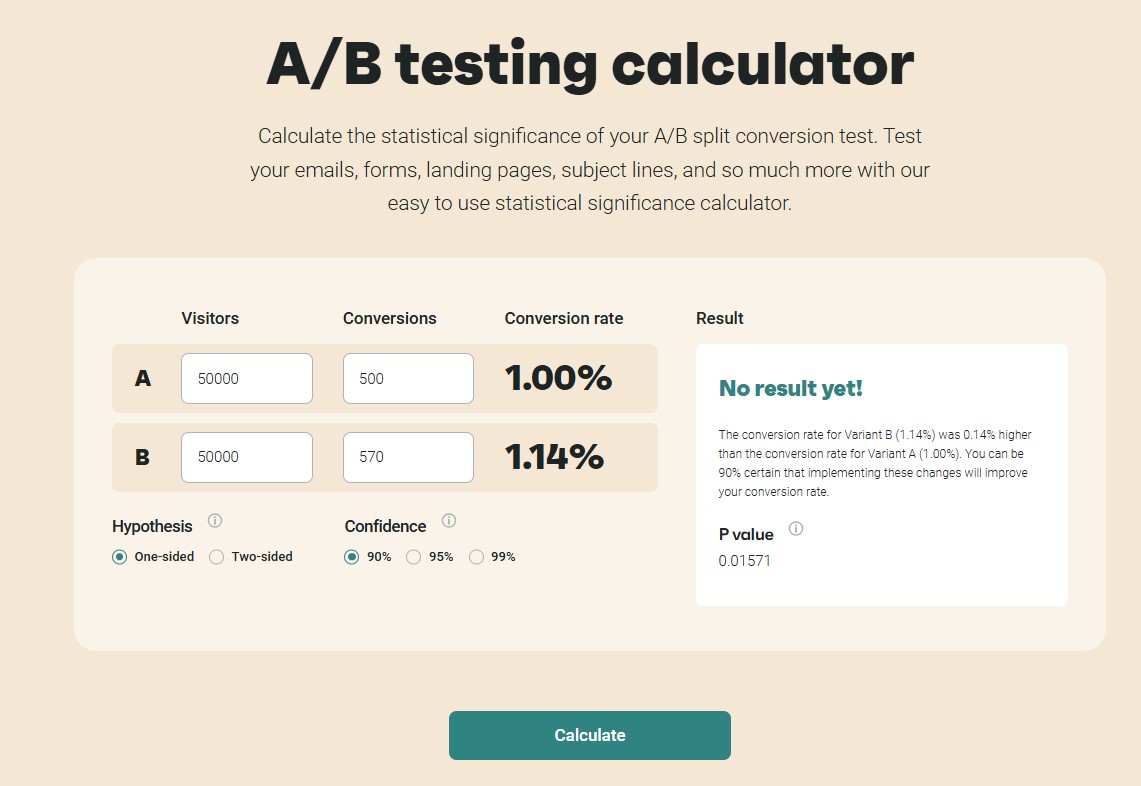Screen dimensions: 1141x786
Task: Select the One-sided hypothesis option
Action: [120, 557]
